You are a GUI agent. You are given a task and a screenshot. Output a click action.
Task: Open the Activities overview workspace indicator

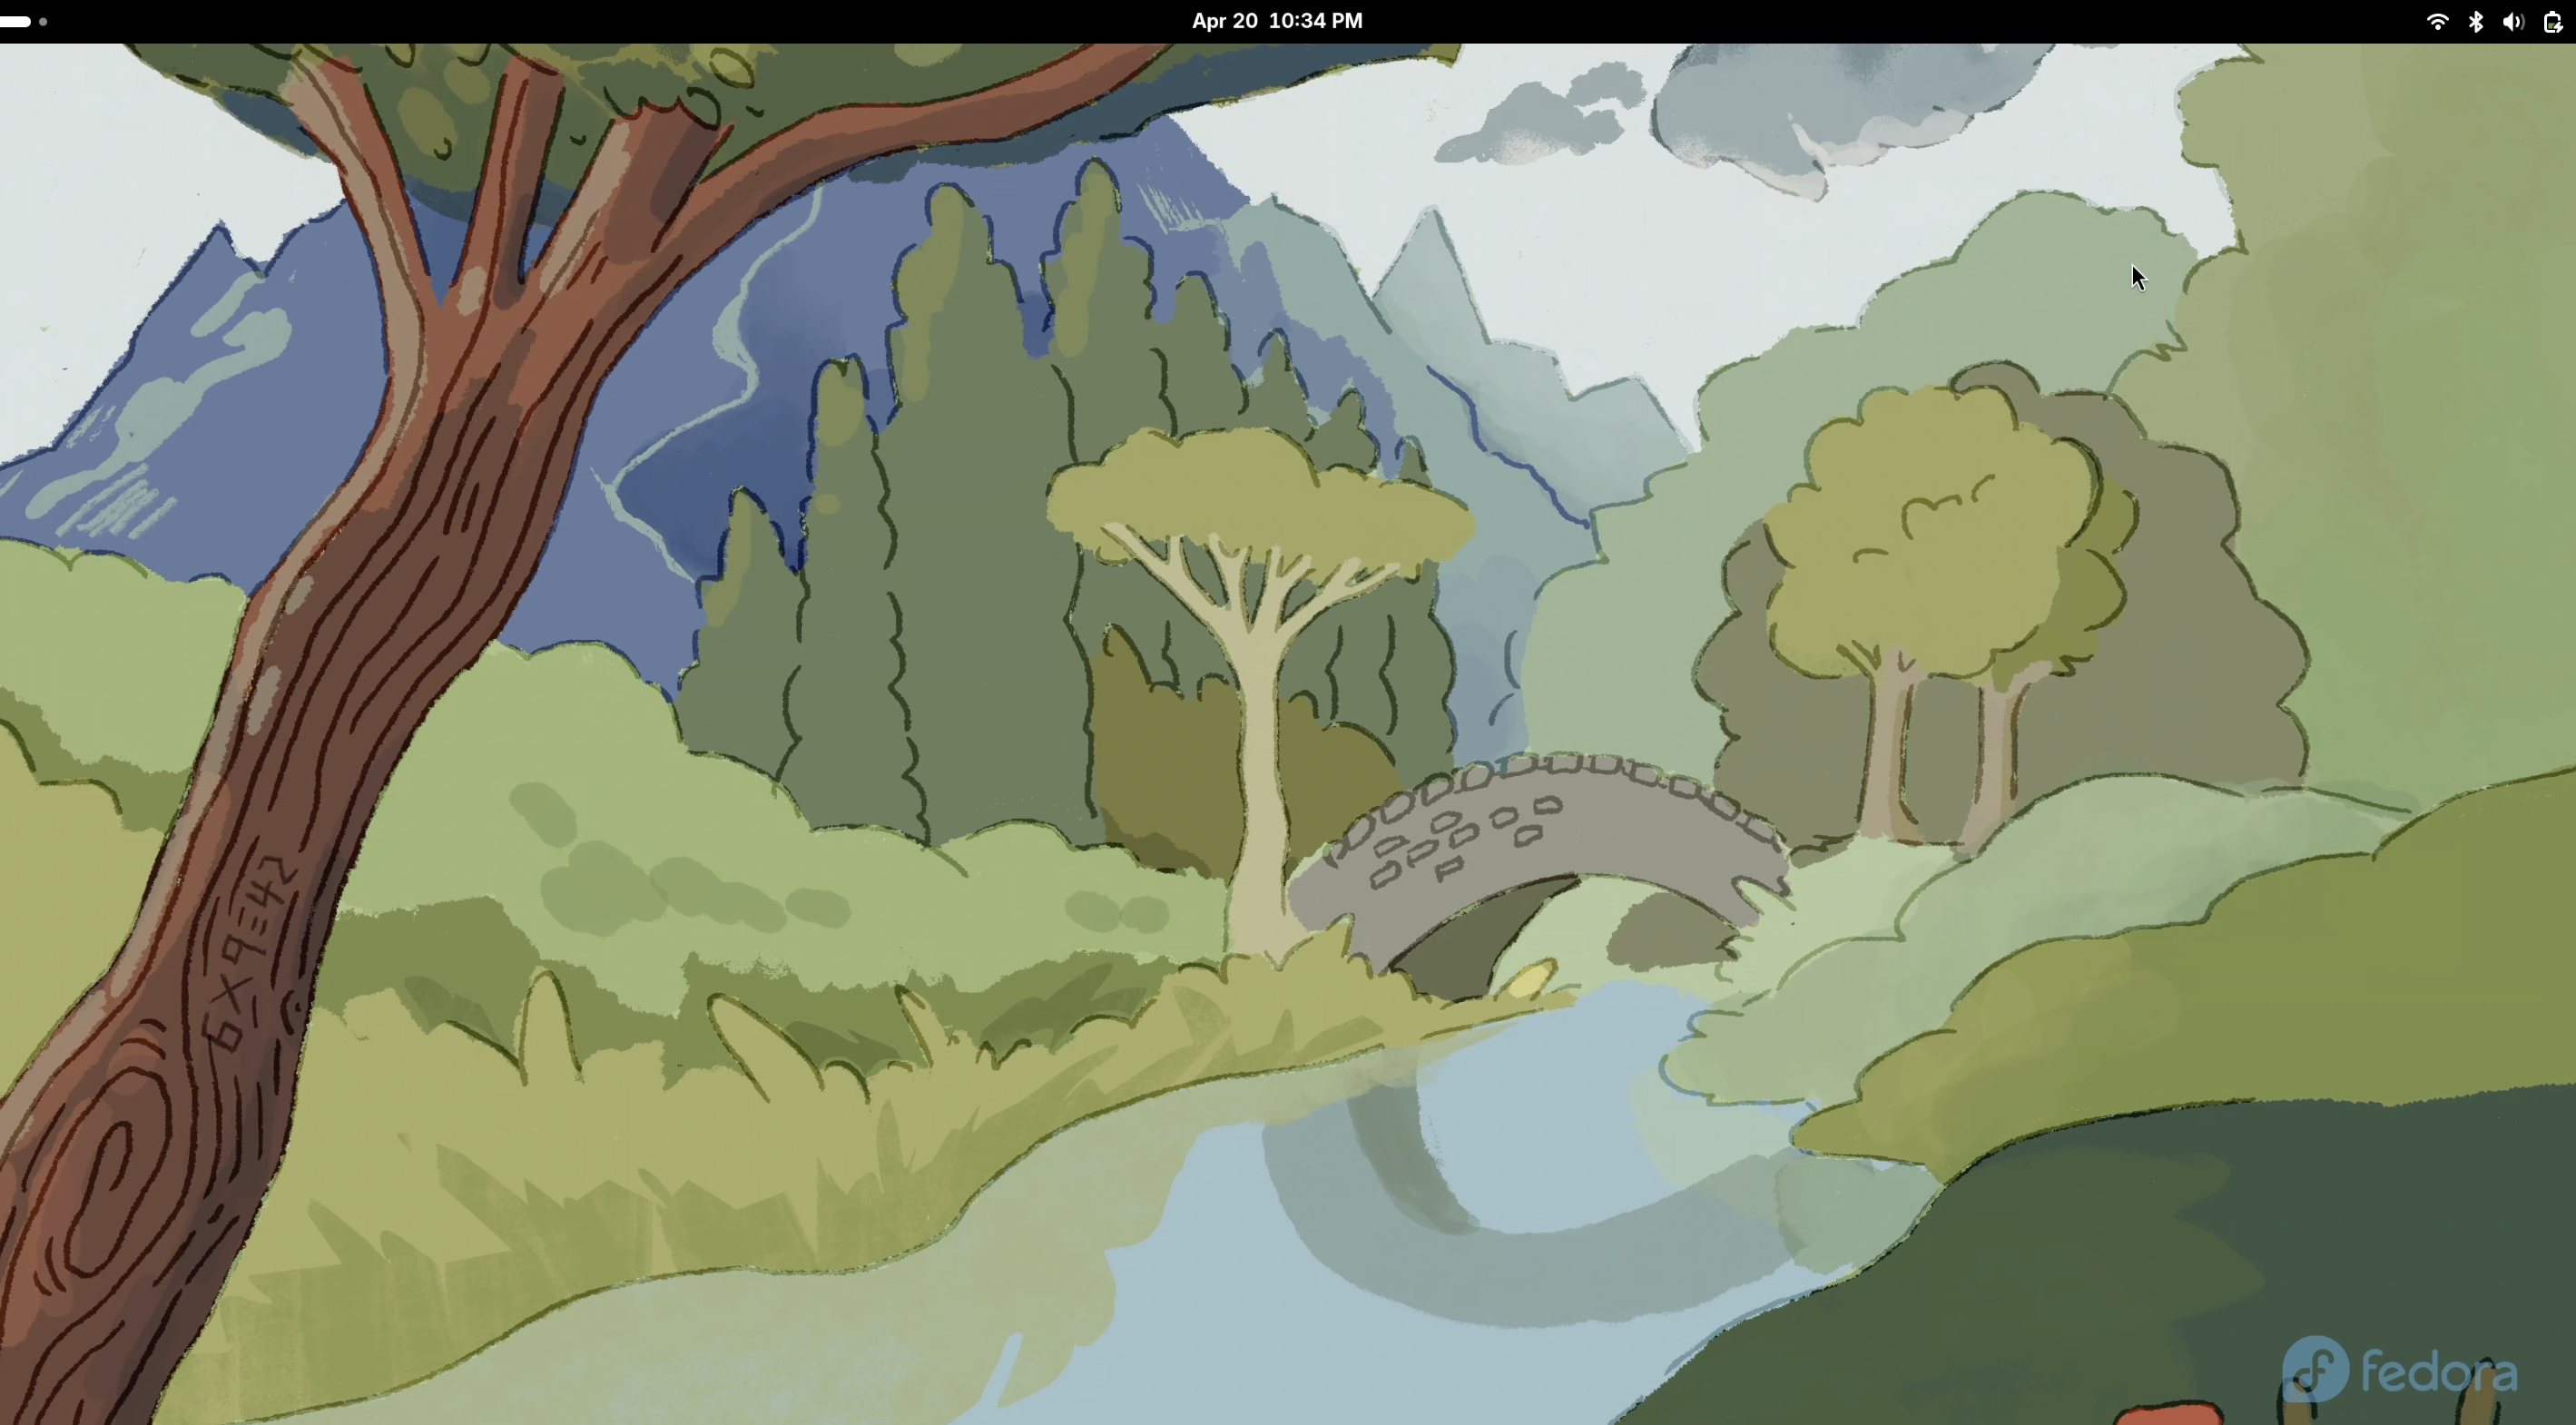(x=24, y=21)
